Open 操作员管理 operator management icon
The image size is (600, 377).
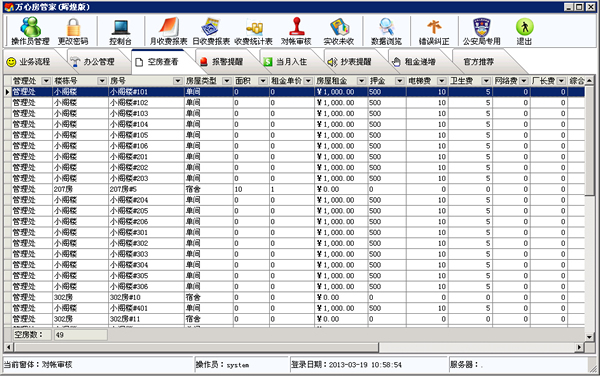(x=30, y=31)
